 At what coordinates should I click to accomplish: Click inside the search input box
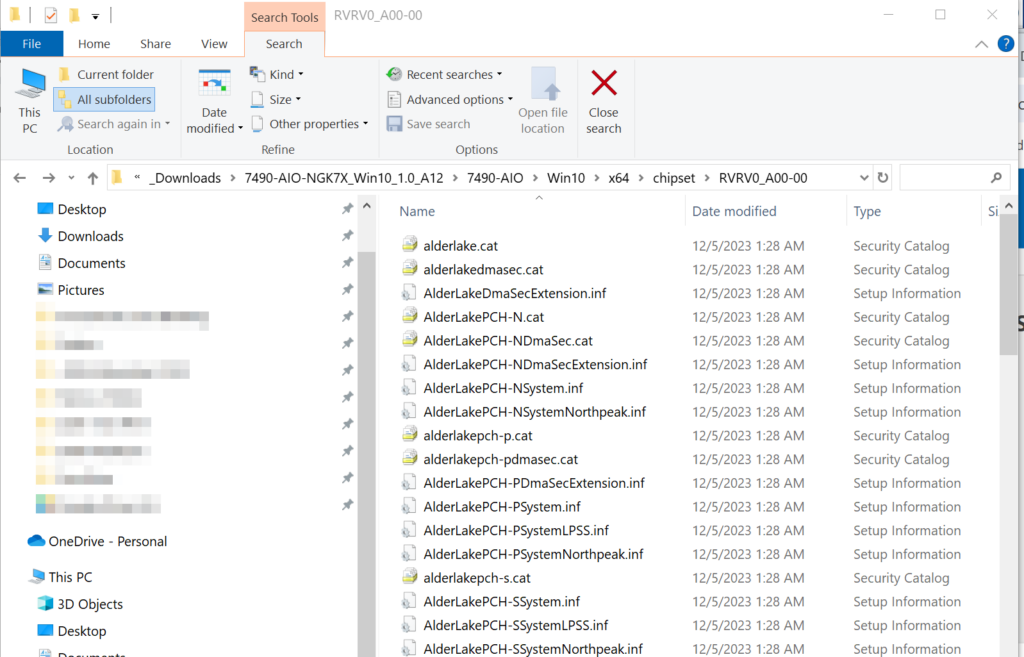[x=950, y=177]
